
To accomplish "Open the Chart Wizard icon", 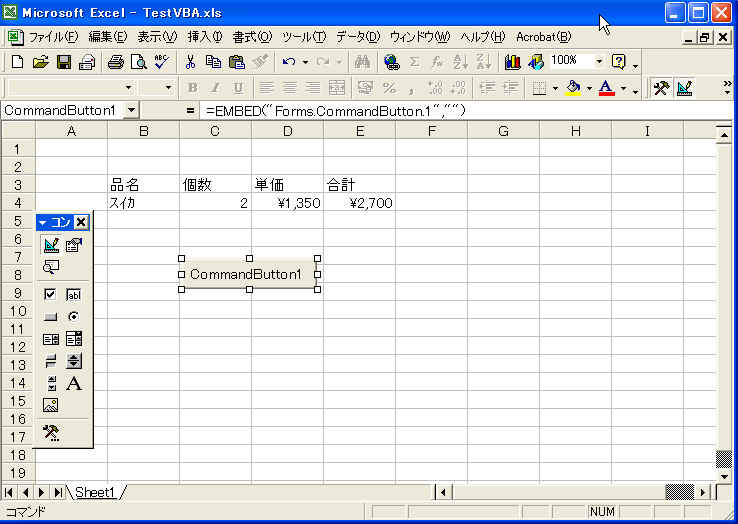I will (512, 62).
